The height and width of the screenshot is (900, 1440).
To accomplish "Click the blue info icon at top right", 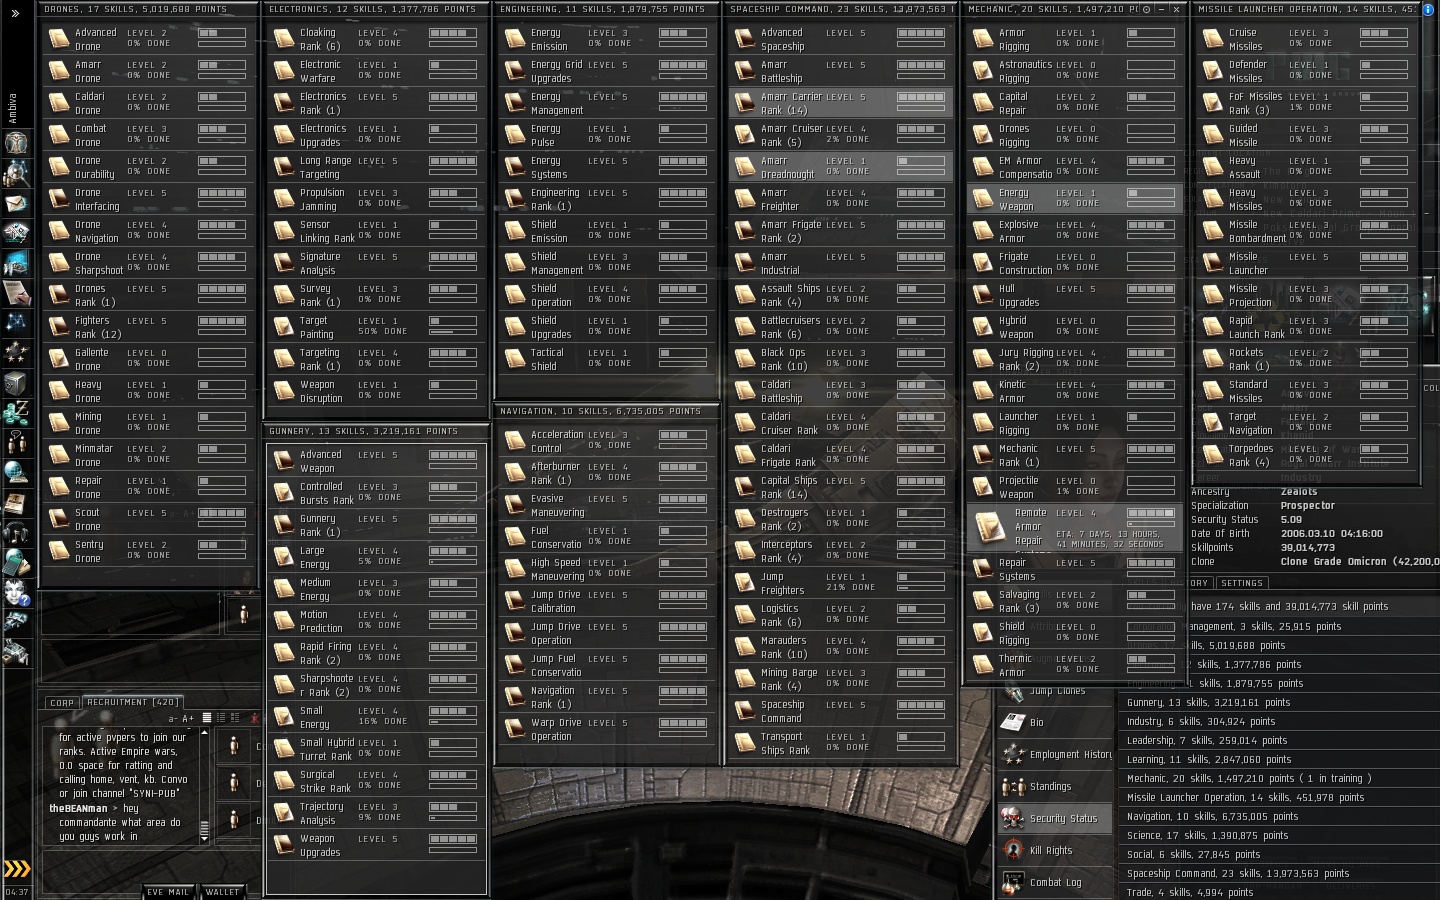I will click(x=1427, y=9).
